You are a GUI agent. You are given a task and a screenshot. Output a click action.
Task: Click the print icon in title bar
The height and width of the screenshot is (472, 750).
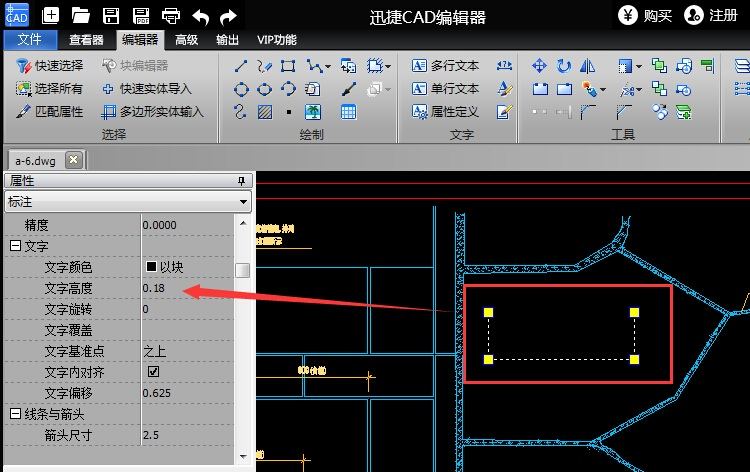pyautogui.click(x=171, y=15)
